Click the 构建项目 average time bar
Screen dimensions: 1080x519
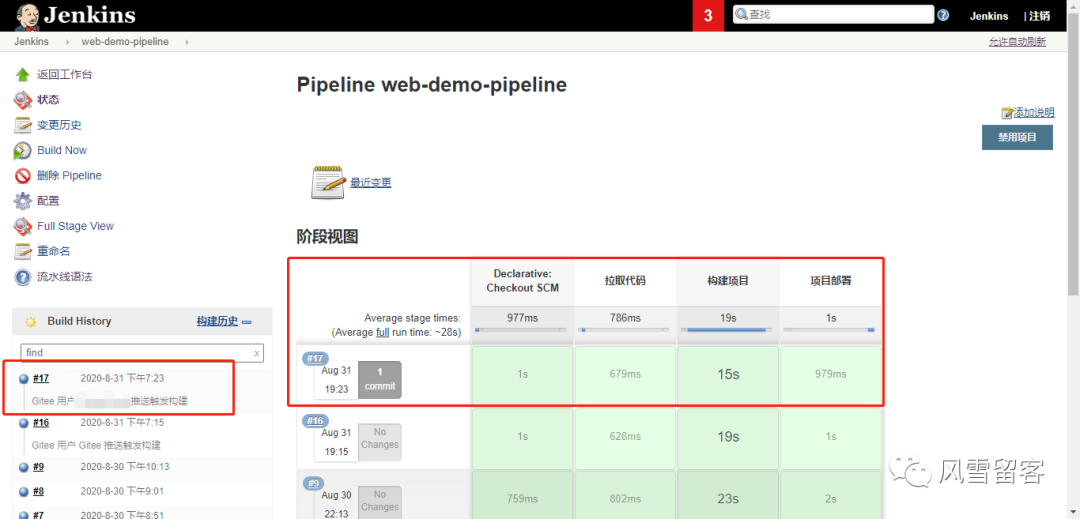click(x=728, y=330)
